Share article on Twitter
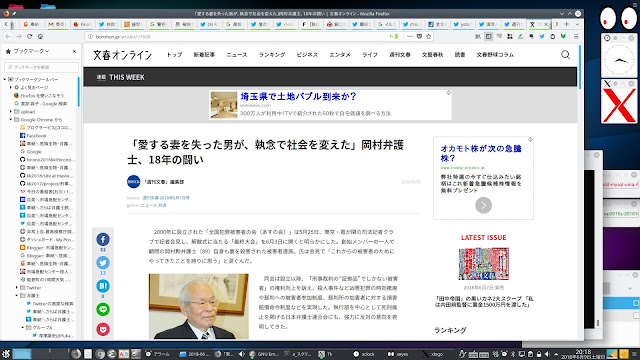The height and width of the screenshot is (360, 640). pyautogui.click(x=103, y=262)
